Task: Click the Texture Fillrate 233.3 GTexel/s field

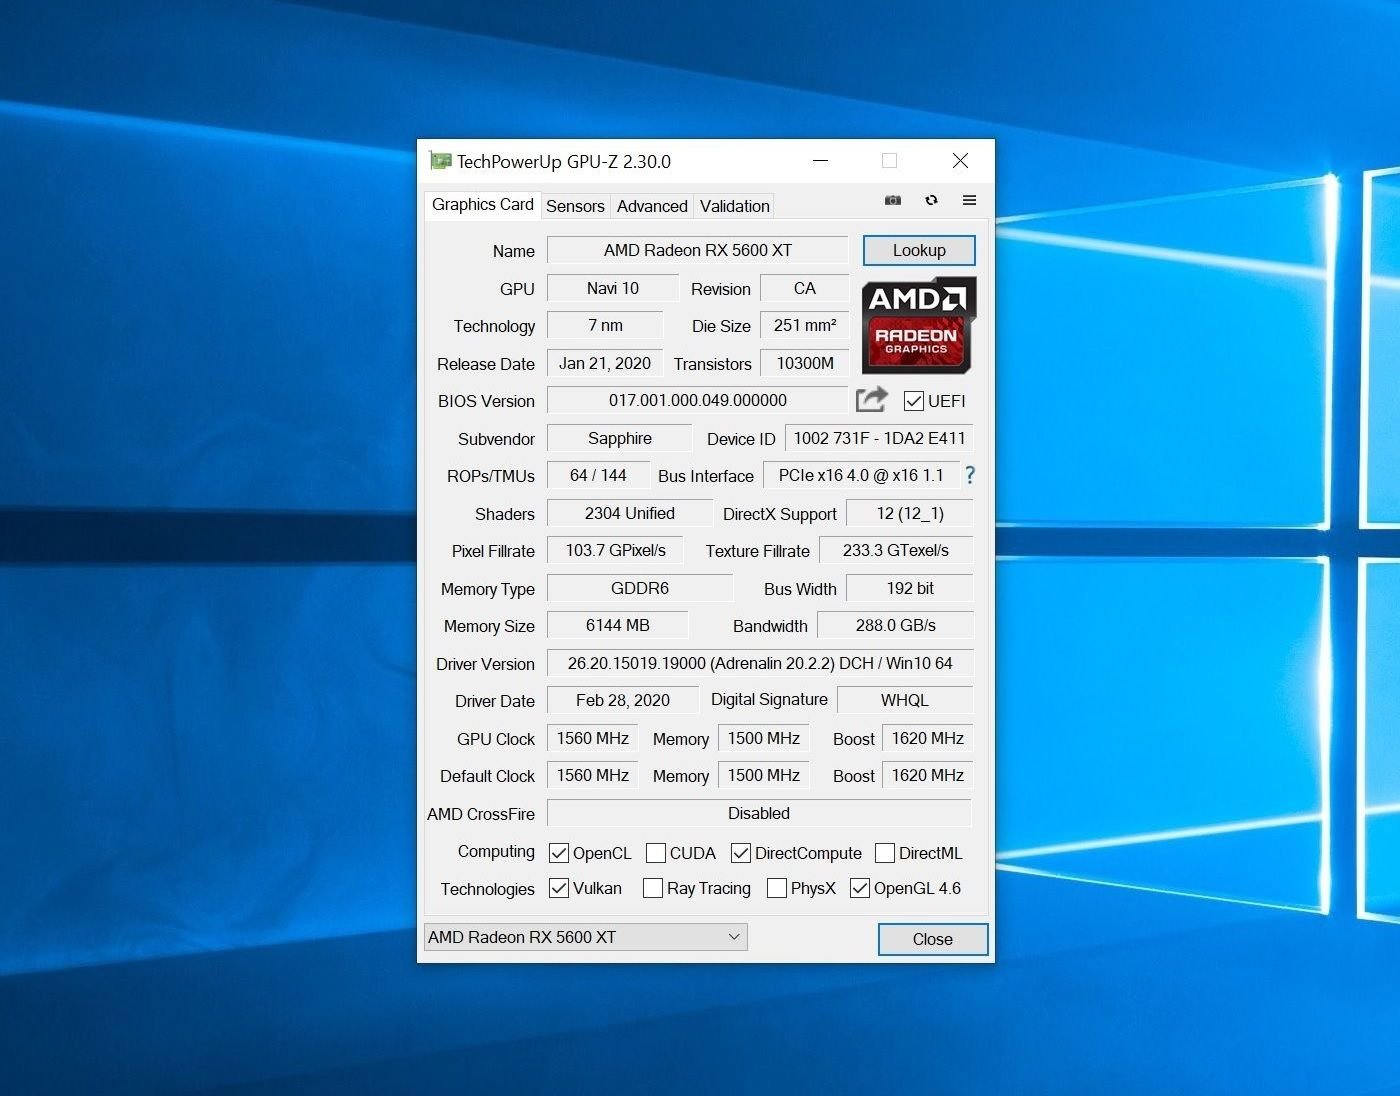Action: tap(896, 550)
